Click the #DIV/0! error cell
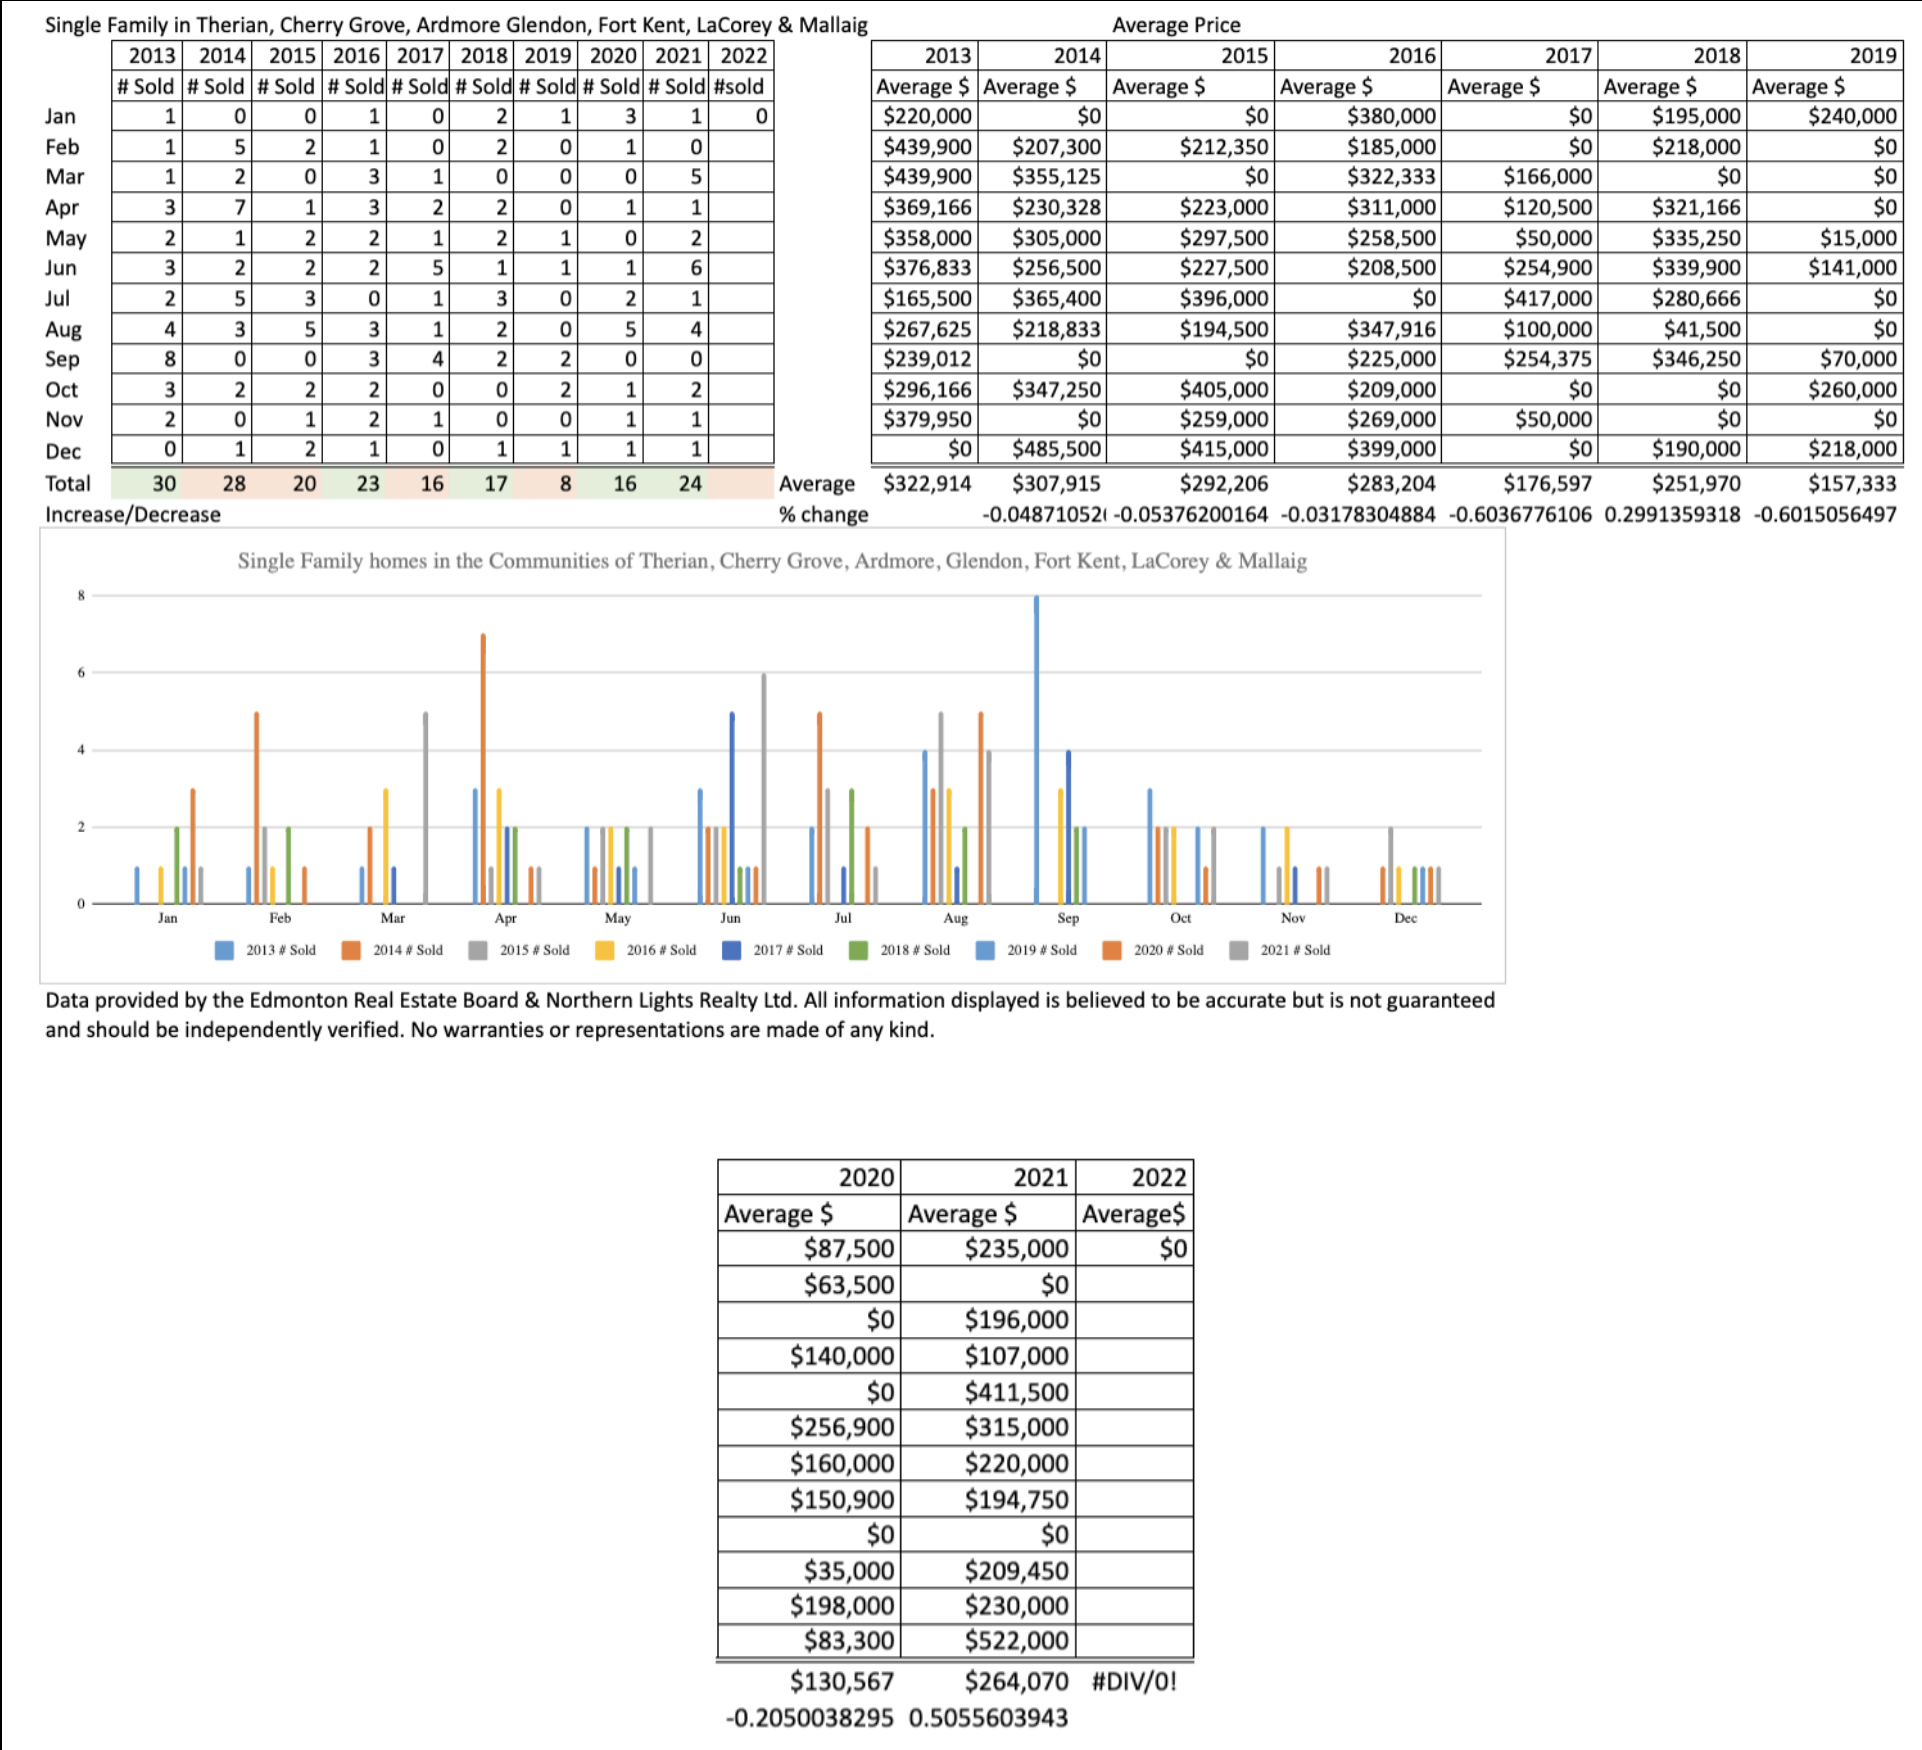The image size is (1922, 1750). point(1134,1682)
